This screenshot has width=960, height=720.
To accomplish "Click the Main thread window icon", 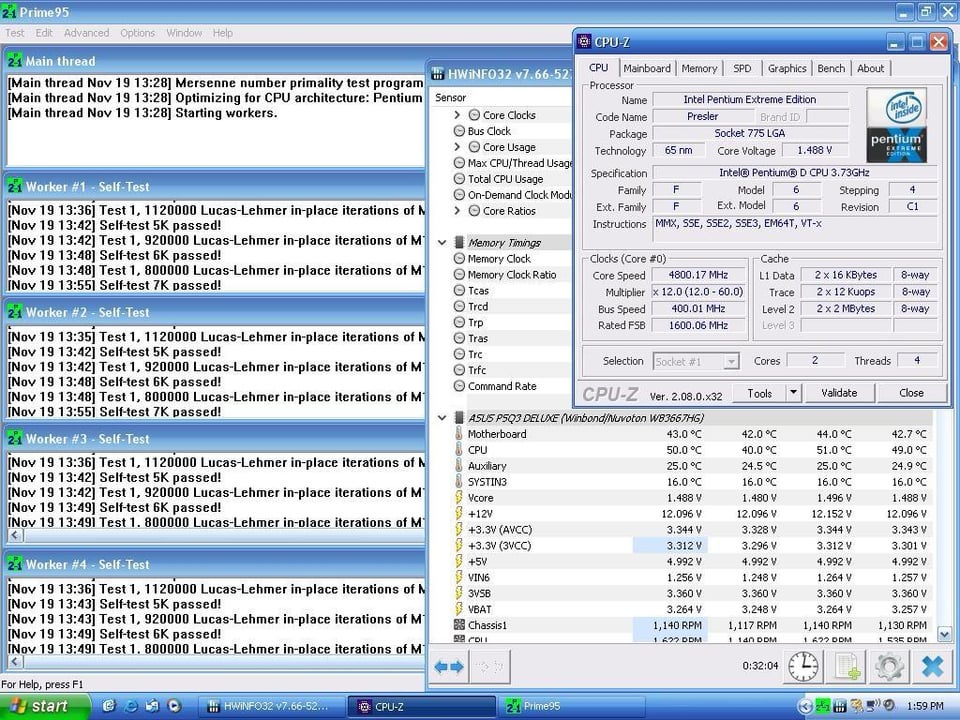I will tap(15, 61).
